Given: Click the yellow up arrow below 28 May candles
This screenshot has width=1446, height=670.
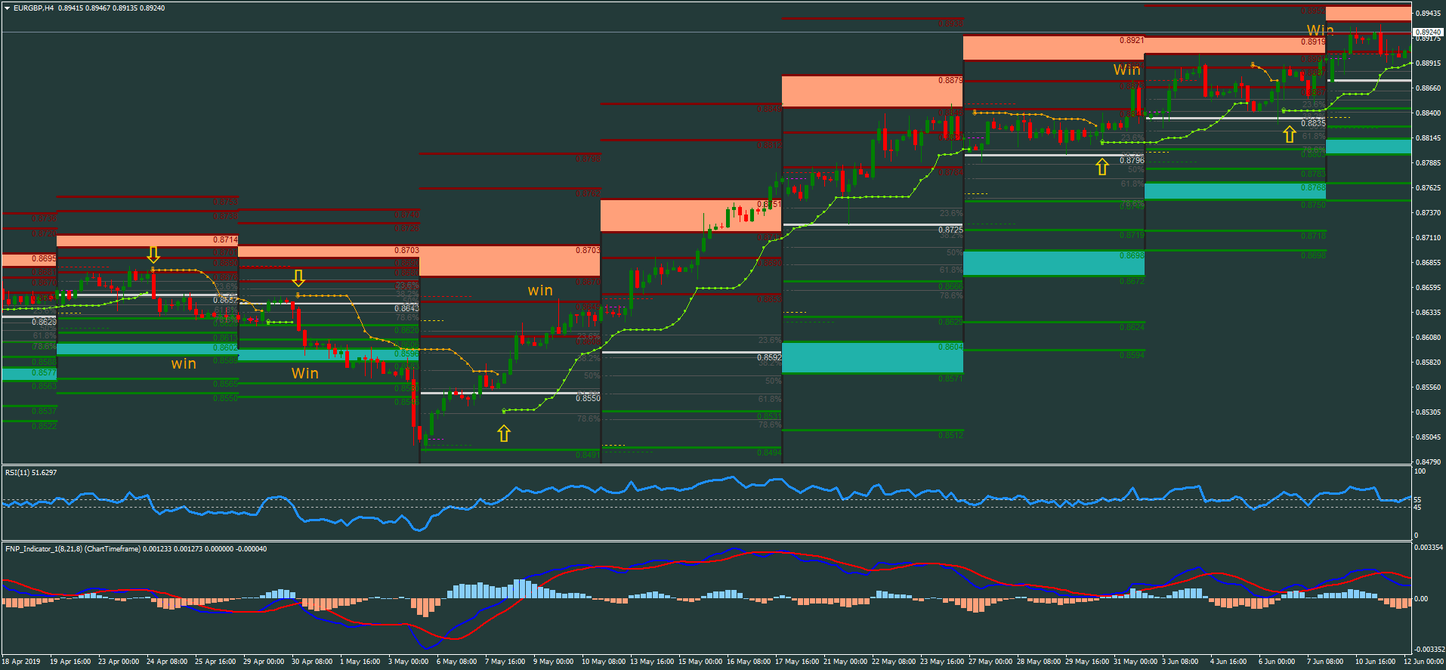Looking at the screenshot, I should (1101, 165).
